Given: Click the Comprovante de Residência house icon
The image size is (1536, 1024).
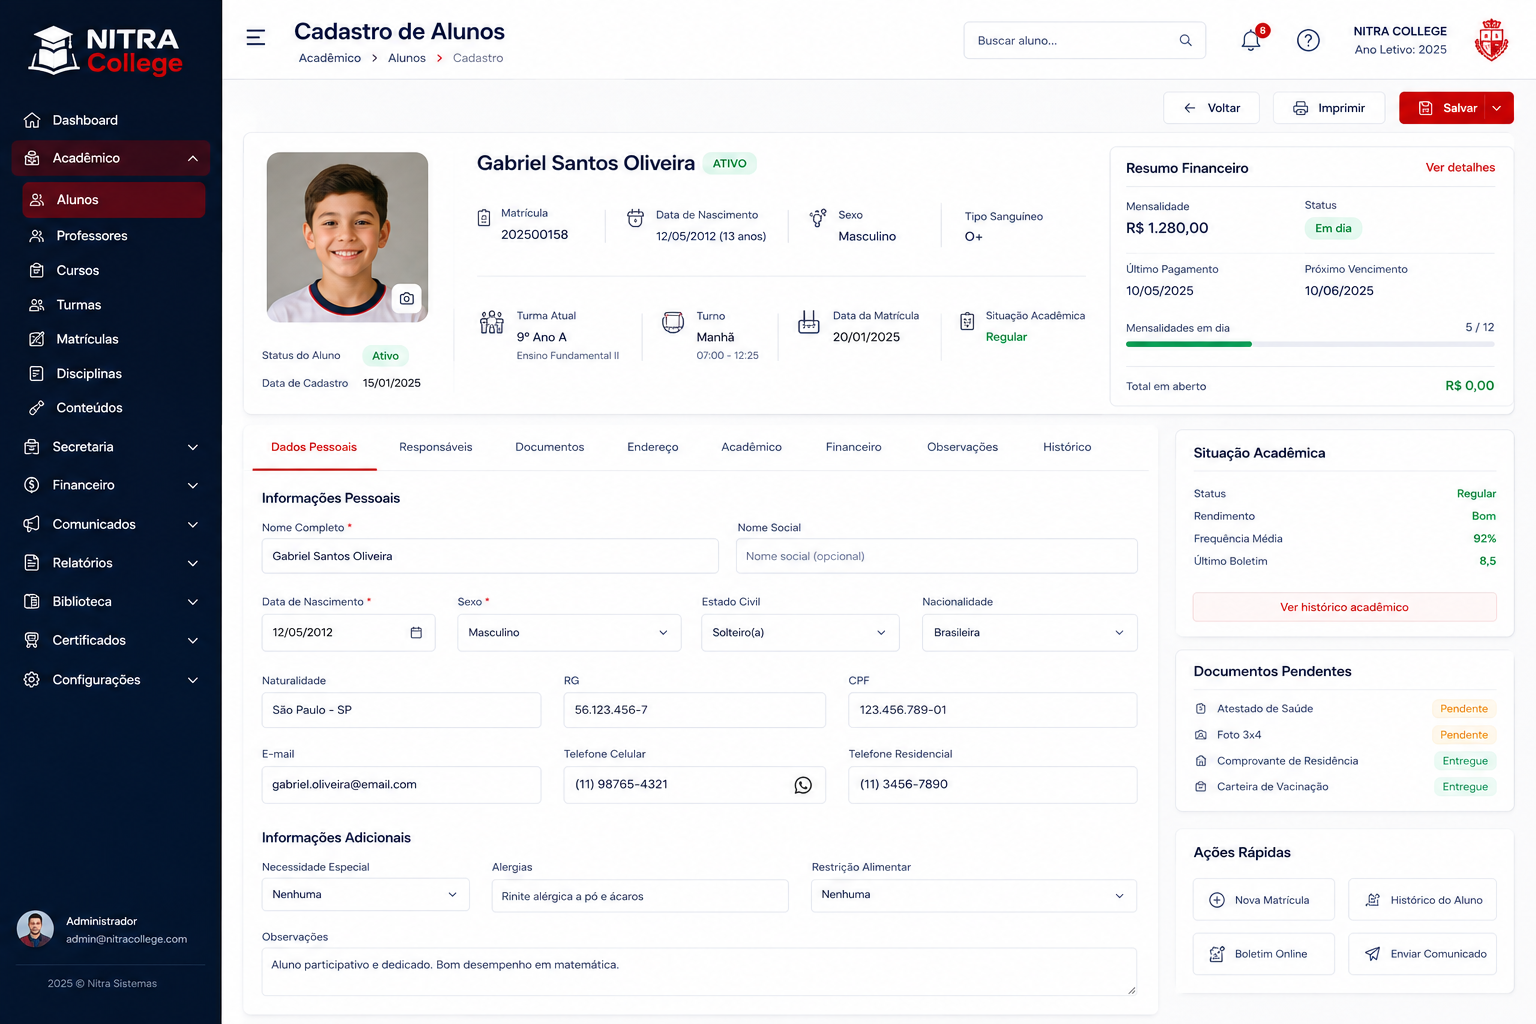Looking at the screenshot, I should 1201,761.
